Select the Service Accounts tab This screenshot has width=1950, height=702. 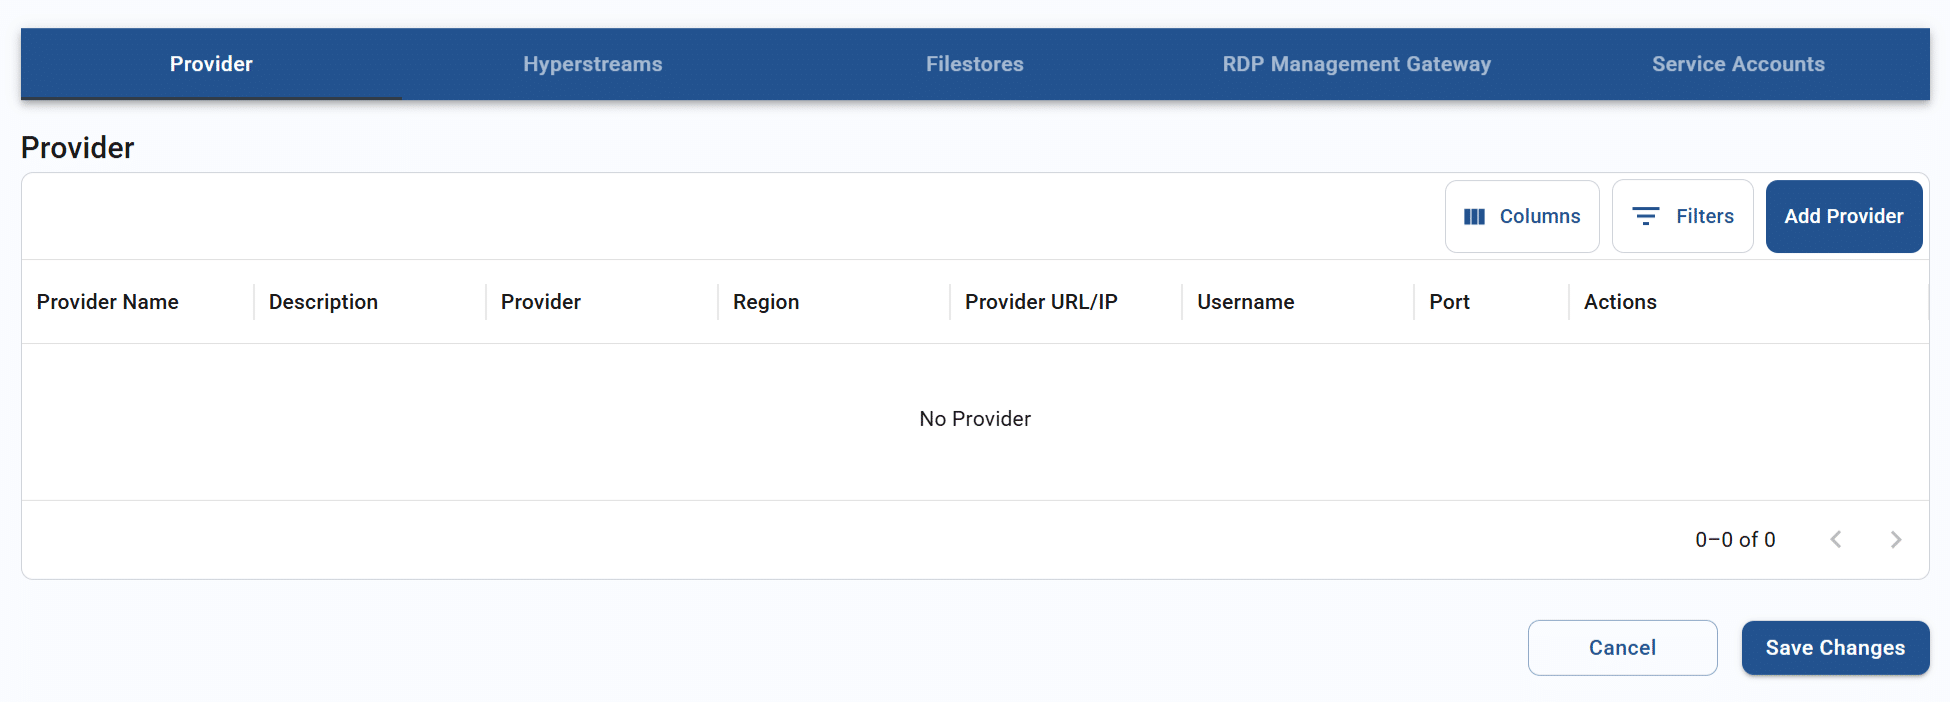pyautogui.click(x=1738, y=64)
